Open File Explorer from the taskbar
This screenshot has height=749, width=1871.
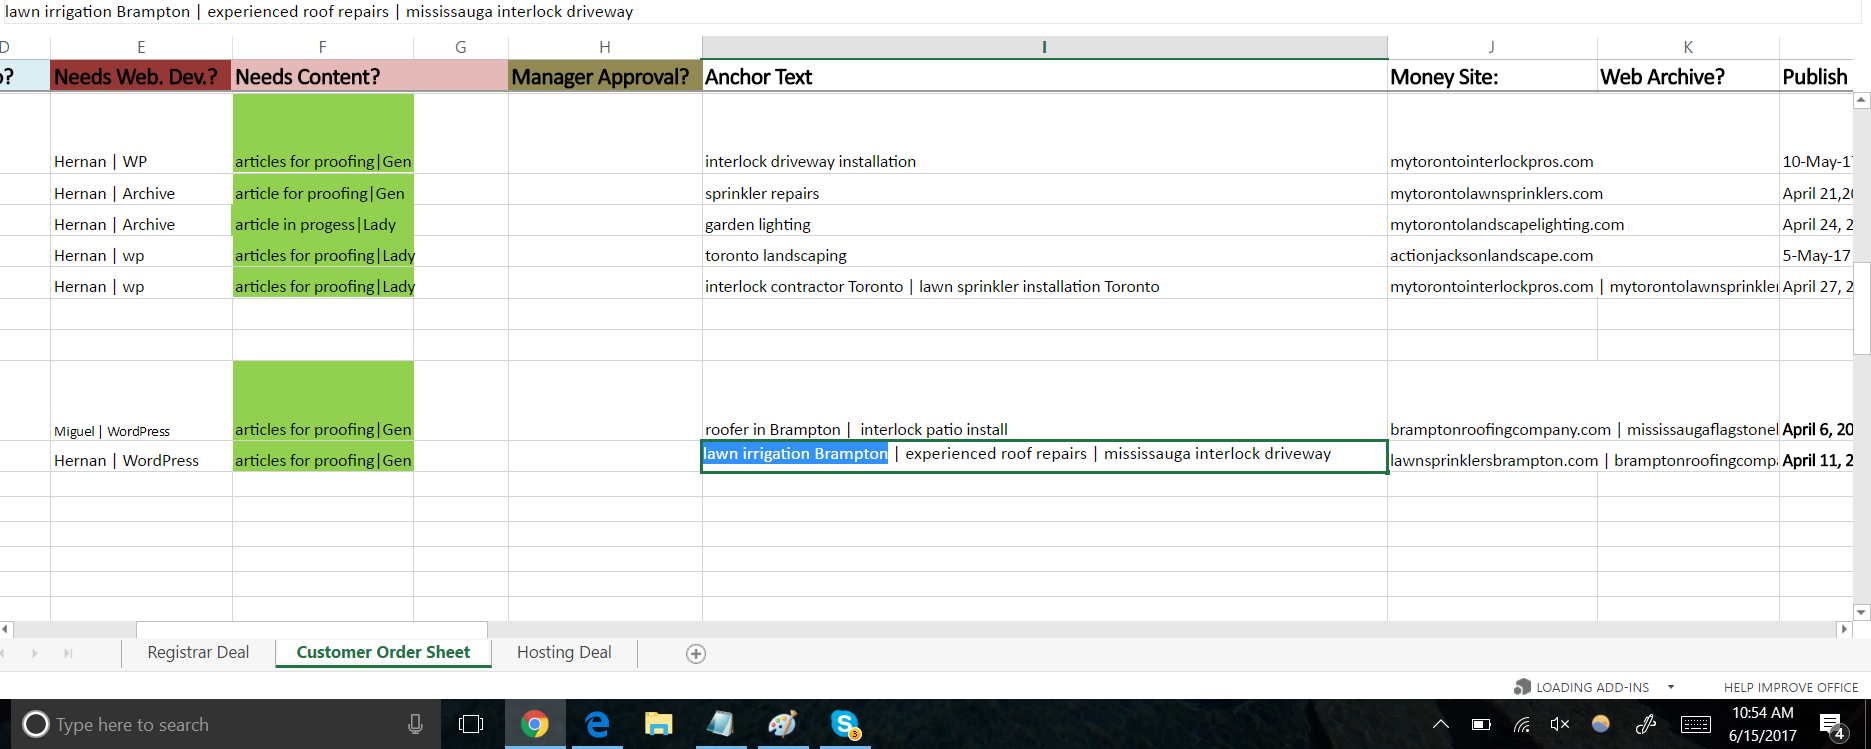(x=658, y=724)
